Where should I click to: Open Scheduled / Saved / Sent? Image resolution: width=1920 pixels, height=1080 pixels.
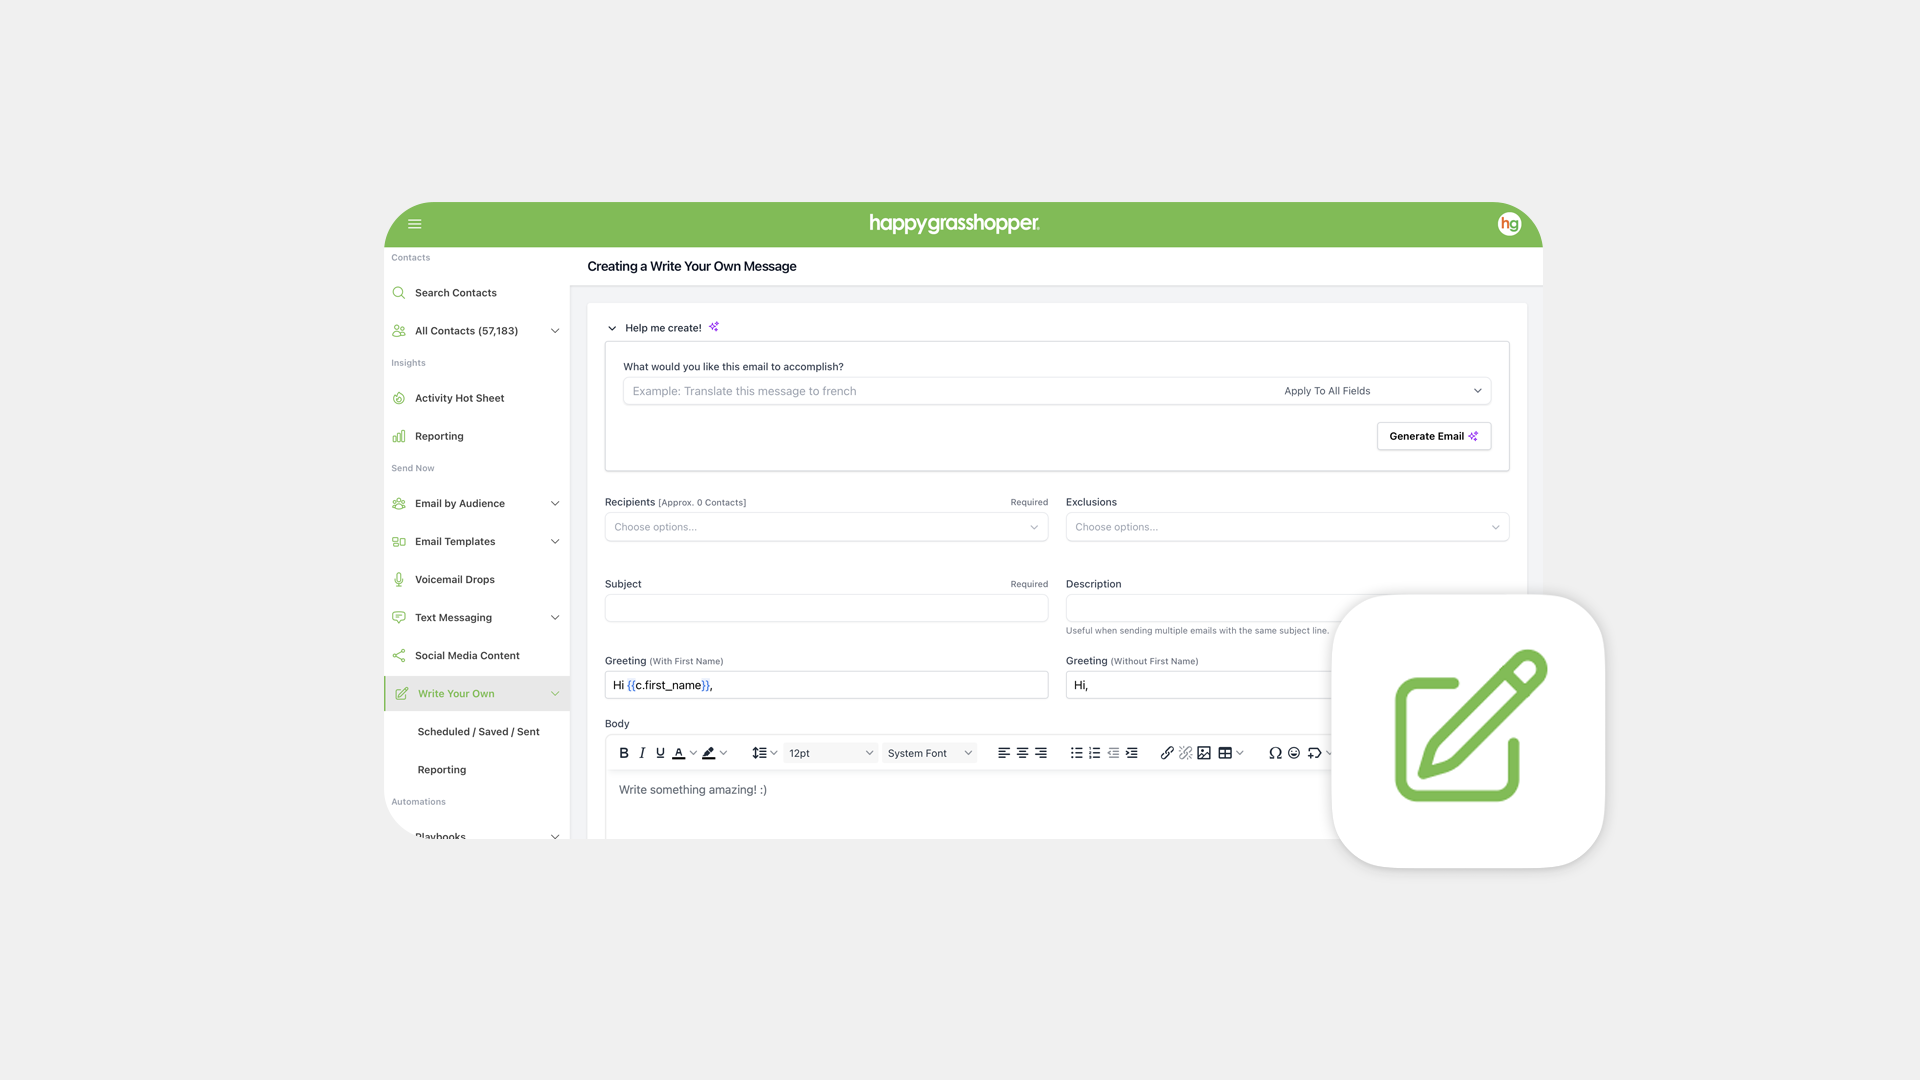tap(478, 731)
